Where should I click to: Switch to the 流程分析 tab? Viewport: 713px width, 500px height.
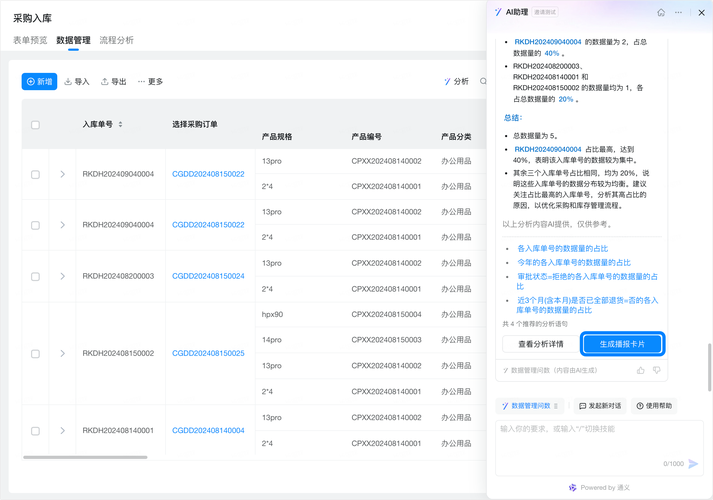coord(116,41)
